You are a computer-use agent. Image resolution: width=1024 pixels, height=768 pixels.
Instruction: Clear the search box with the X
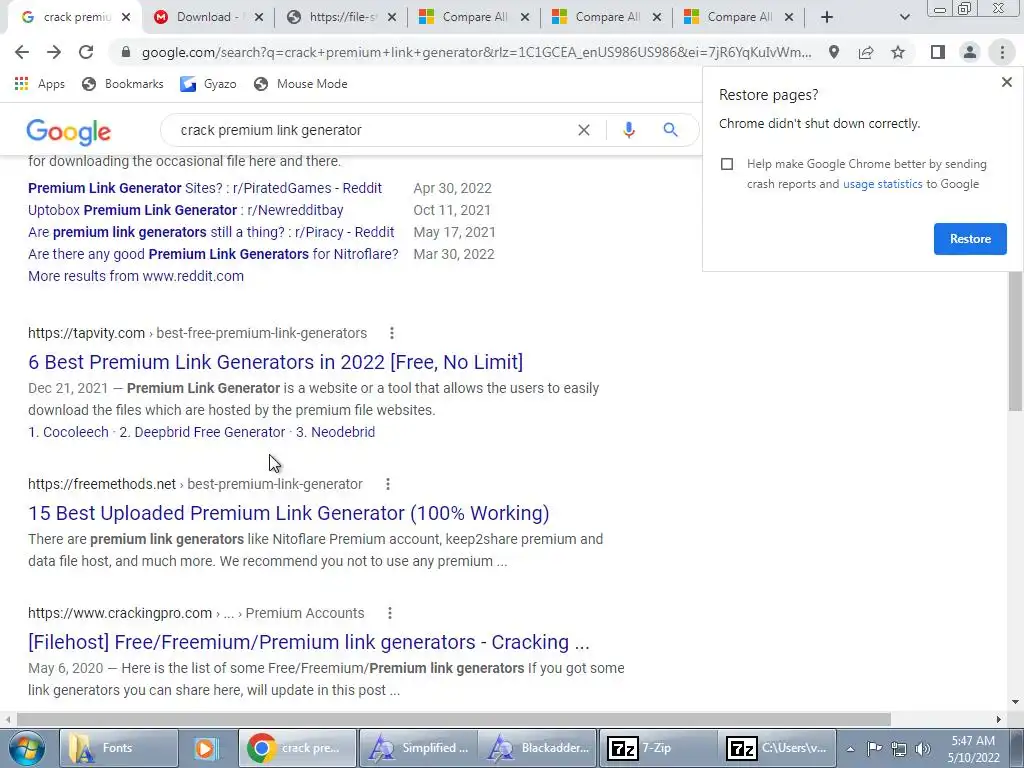(x=584, y=130)
